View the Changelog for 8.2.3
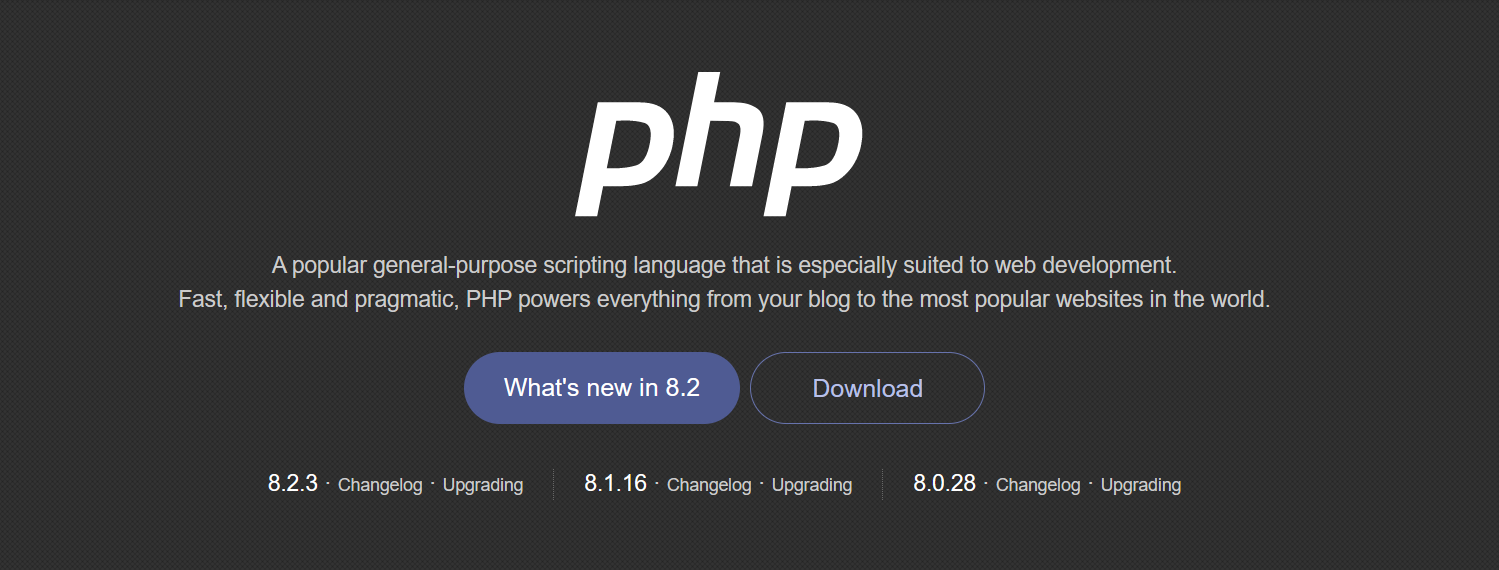Screen dimensions: 1499x570 click(380, 485)
